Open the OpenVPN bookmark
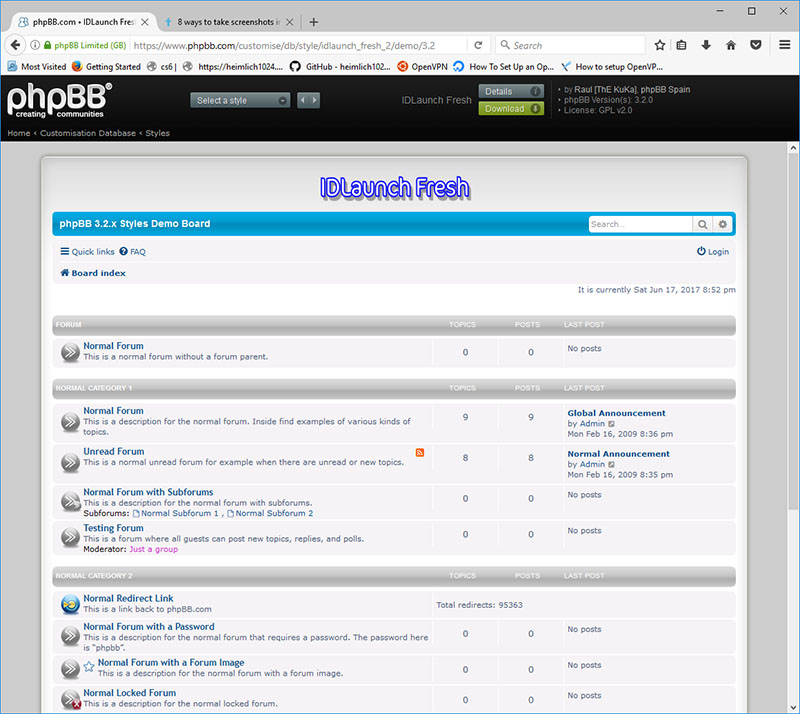This screenshot has width=800, height=714. coord(422,66)
